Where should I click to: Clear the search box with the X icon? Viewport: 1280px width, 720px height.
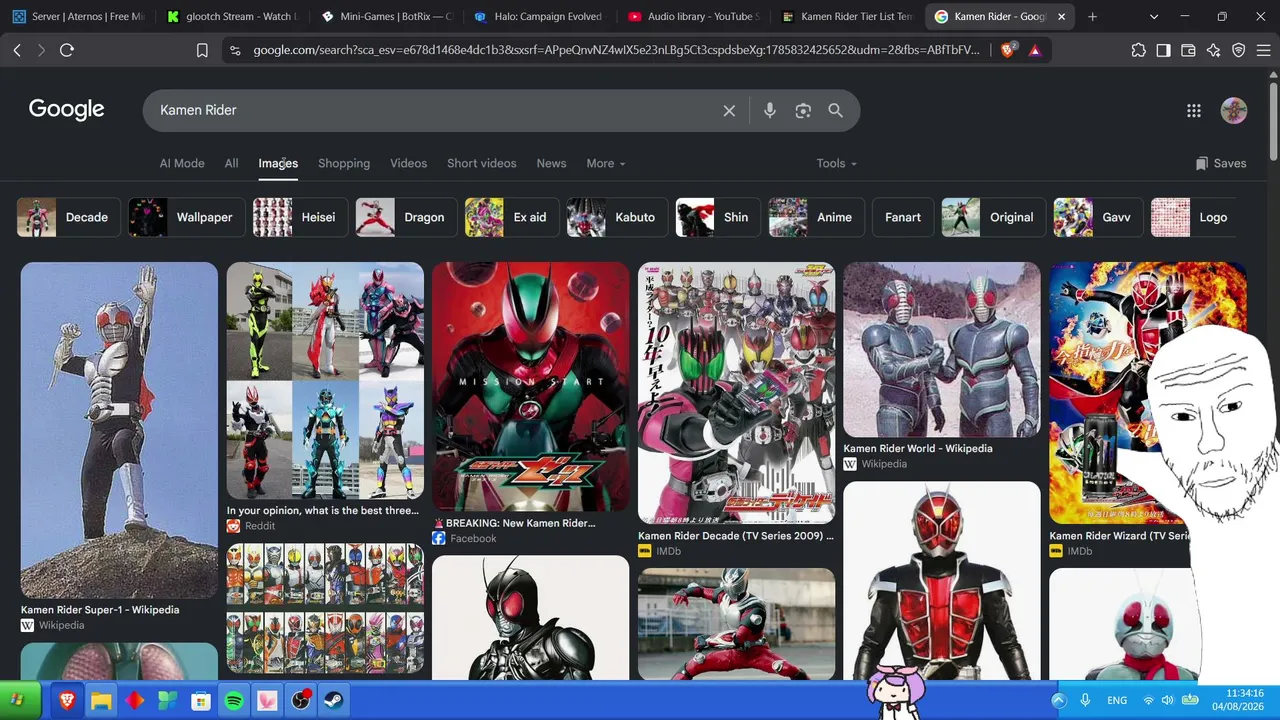729,111
